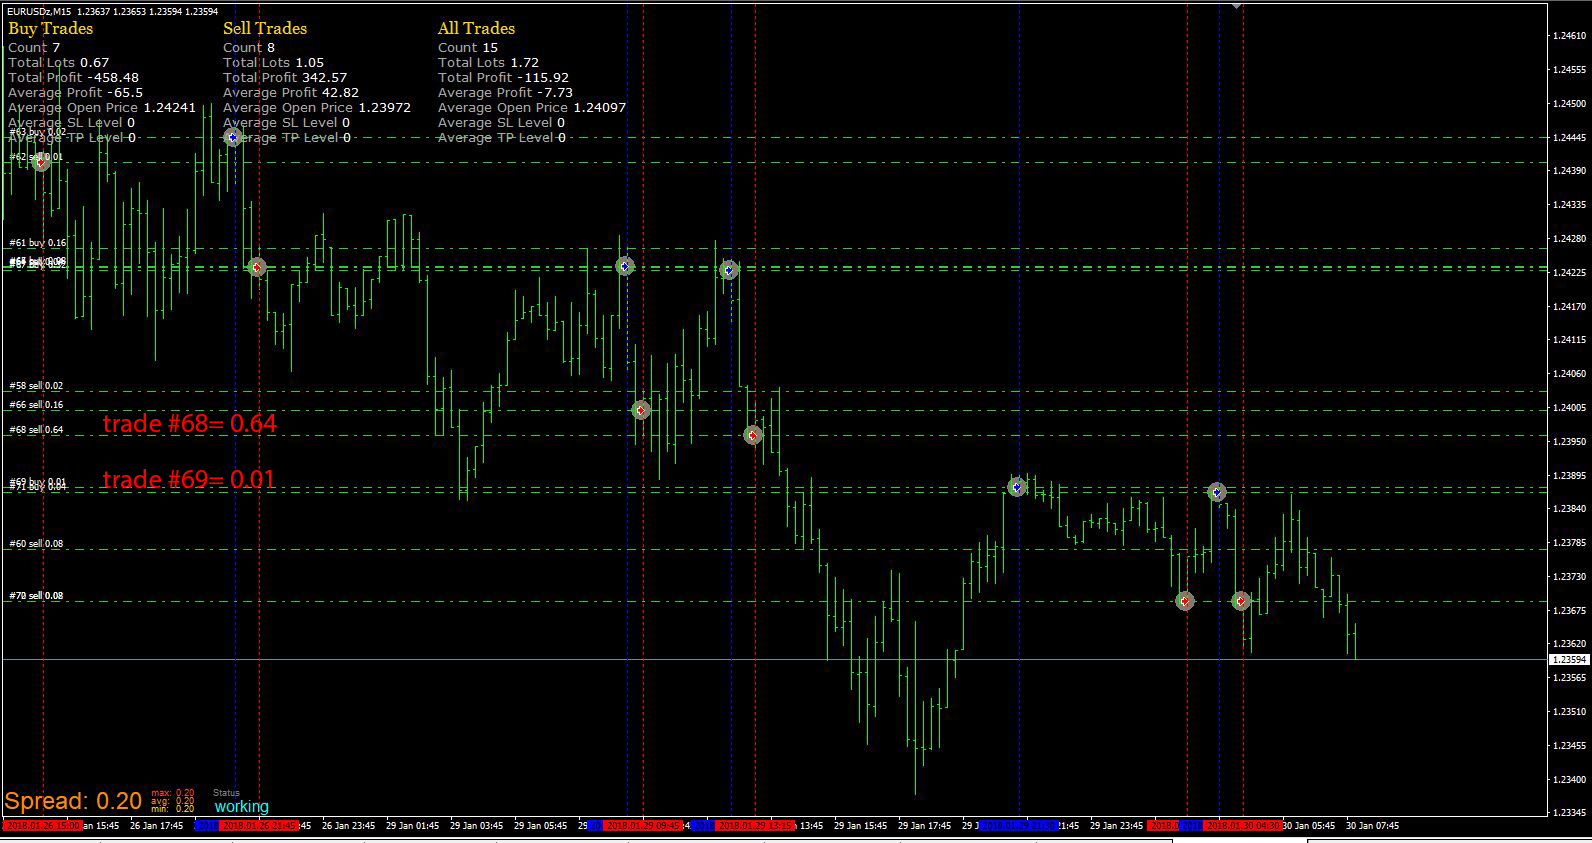1592x843 pixels.
Task: Select the sell marker on the #68 line
Action: (753, 435)
